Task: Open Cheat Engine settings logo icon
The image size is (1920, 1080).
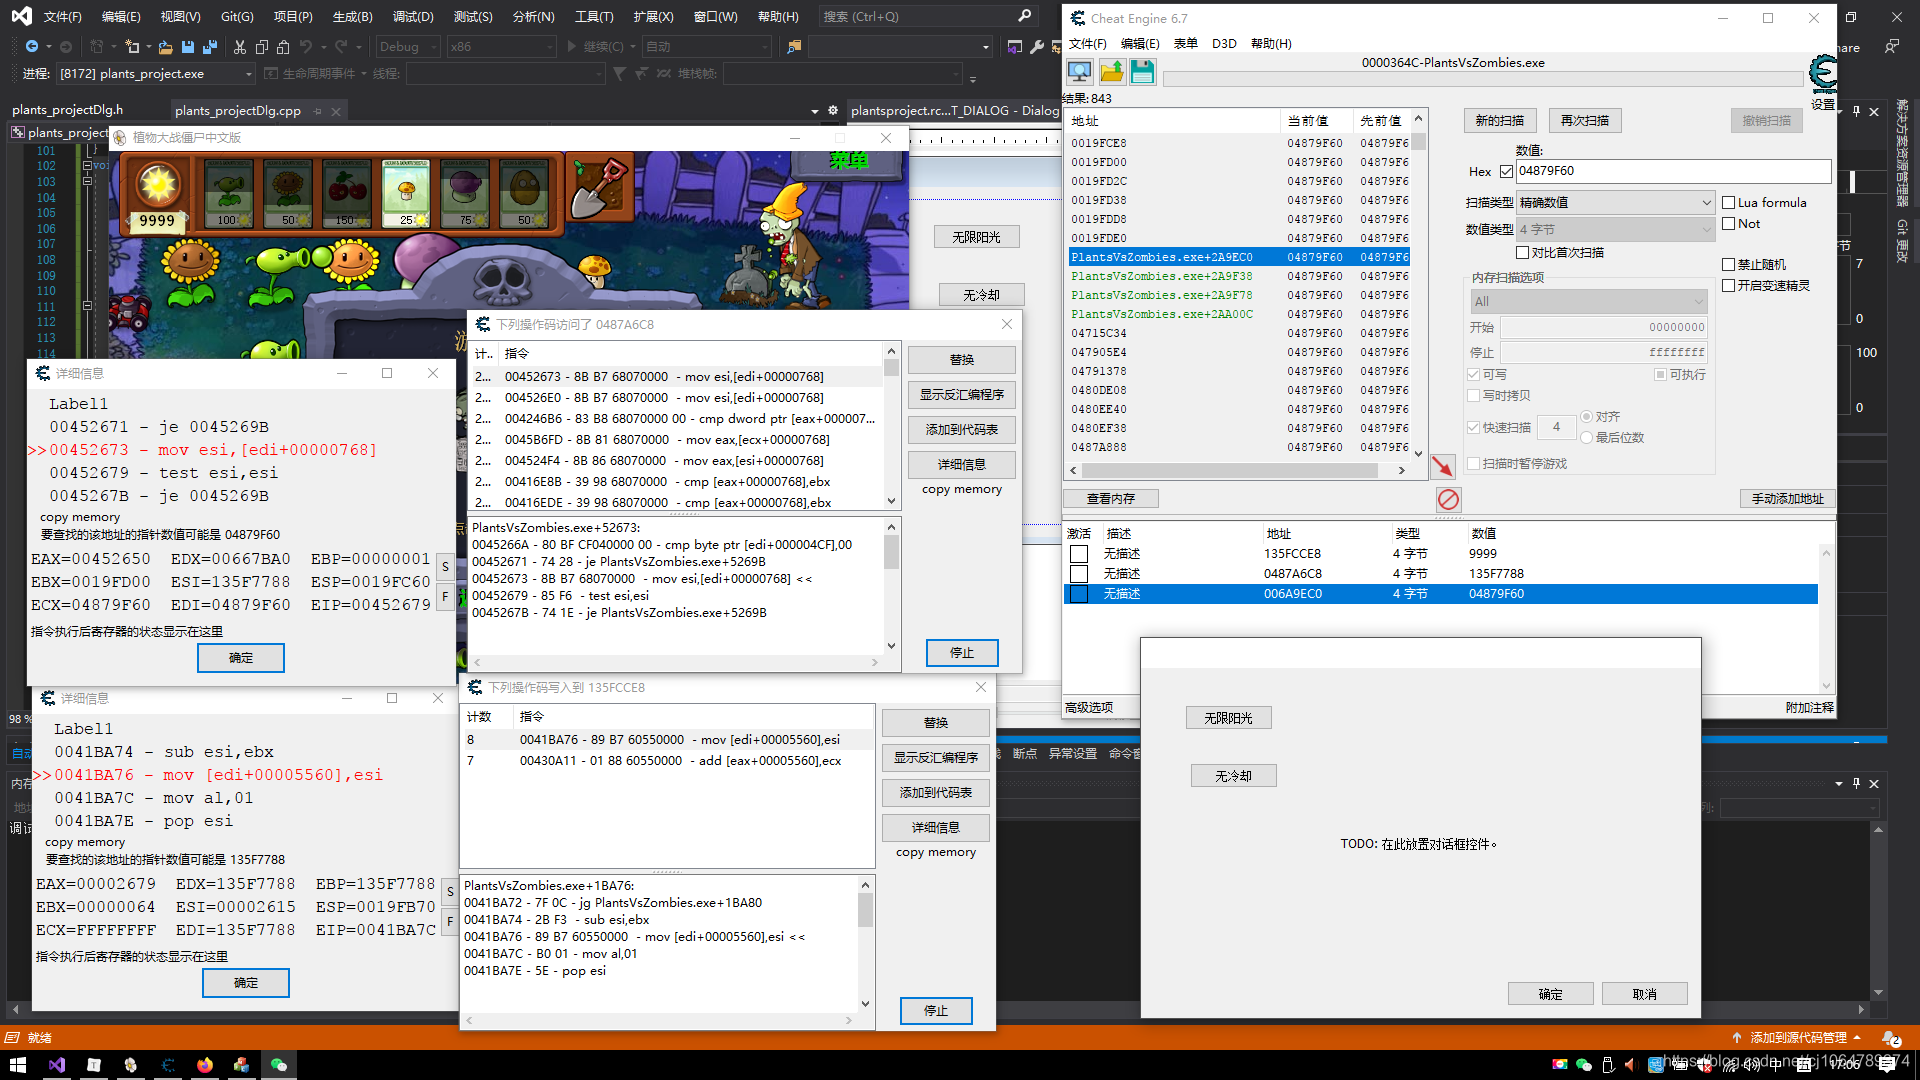Action: pyautogui.click(x=1823, y=75)
